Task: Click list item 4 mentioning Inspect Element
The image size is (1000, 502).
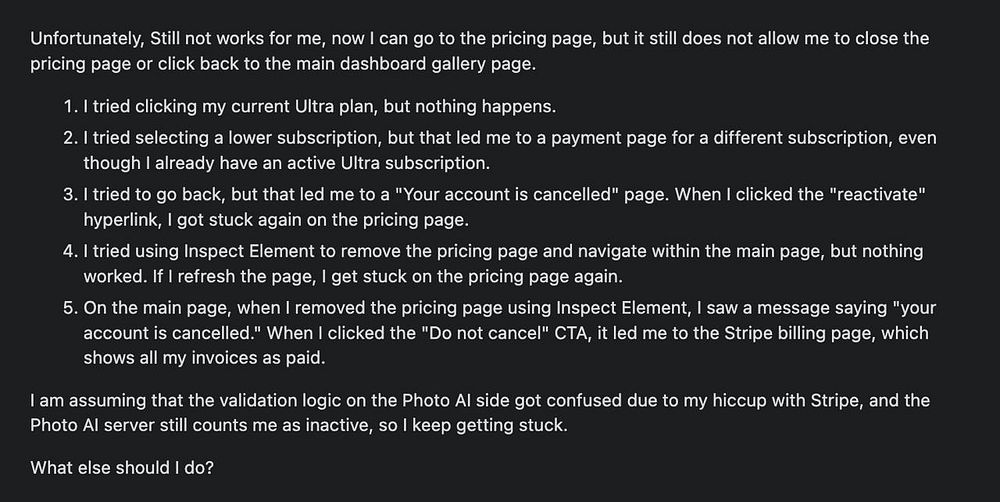Action: coord(493,264)
